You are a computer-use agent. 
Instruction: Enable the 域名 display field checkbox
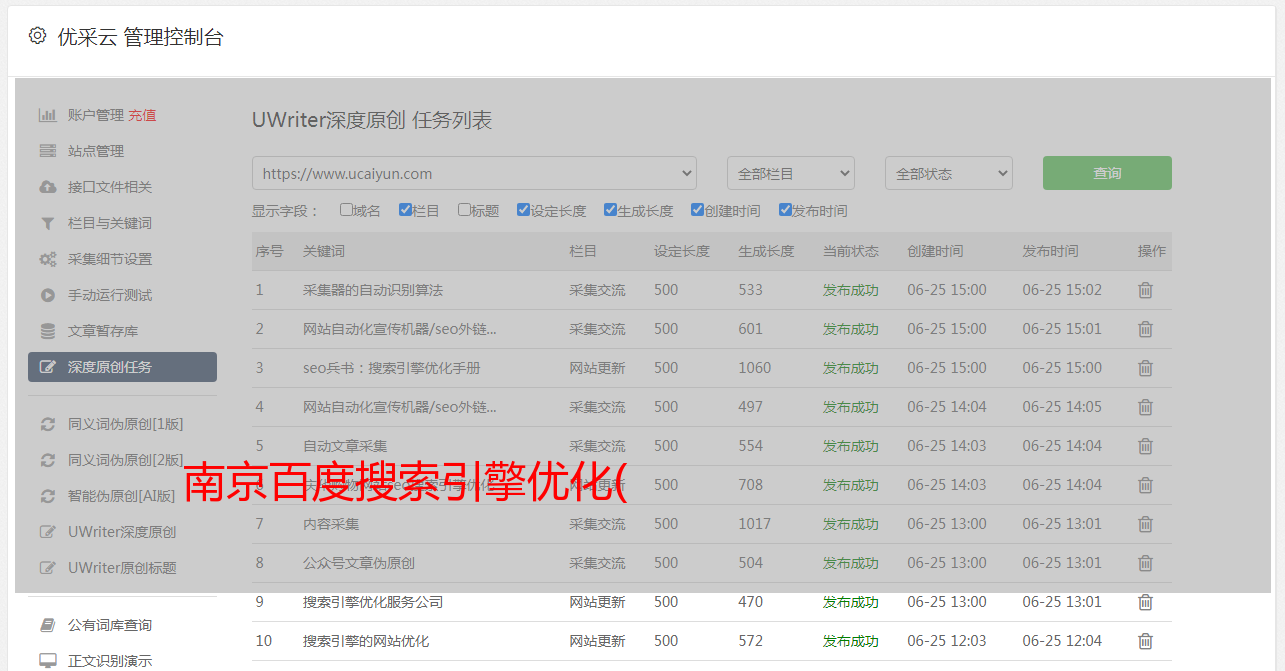(346, 210)
